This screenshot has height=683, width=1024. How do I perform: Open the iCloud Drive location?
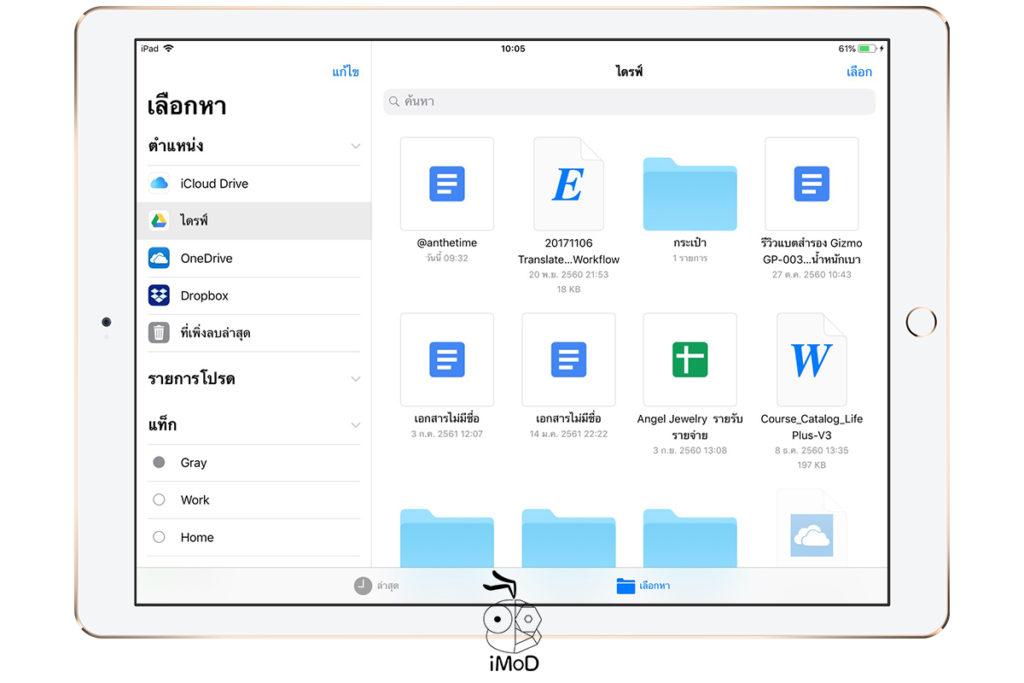pyautogui.click(x=214, y=183)
